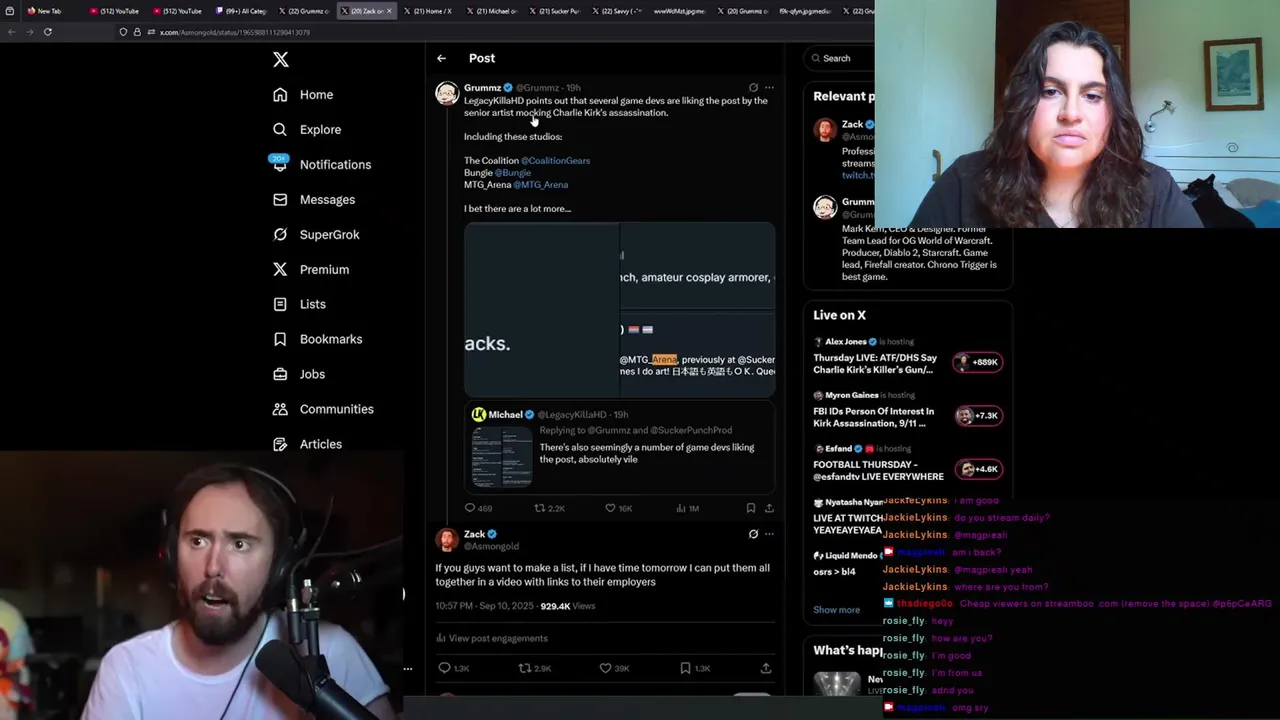
Task: Open the Michael @LegacyKillaHD quoted post header
Action: pyautogui.click(x=550, y=414)
